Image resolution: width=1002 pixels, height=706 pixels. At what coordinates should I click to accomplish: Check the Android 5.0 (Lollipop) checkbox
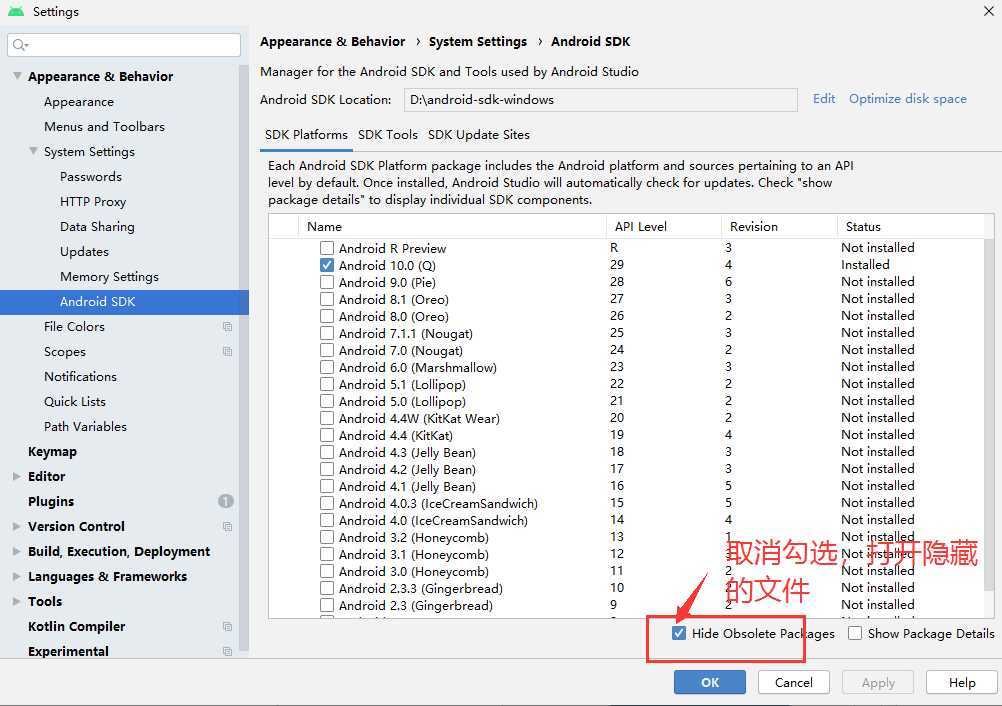(327, 401)
